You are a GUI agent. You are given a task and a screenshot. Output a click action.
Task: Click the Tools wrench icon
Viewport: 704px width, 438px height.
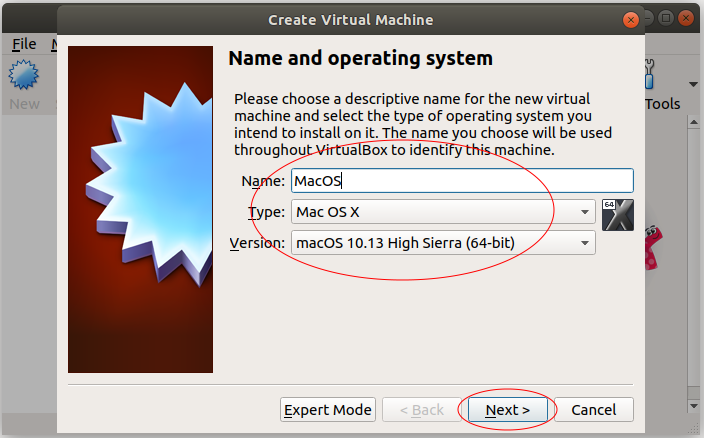[649, 74]
